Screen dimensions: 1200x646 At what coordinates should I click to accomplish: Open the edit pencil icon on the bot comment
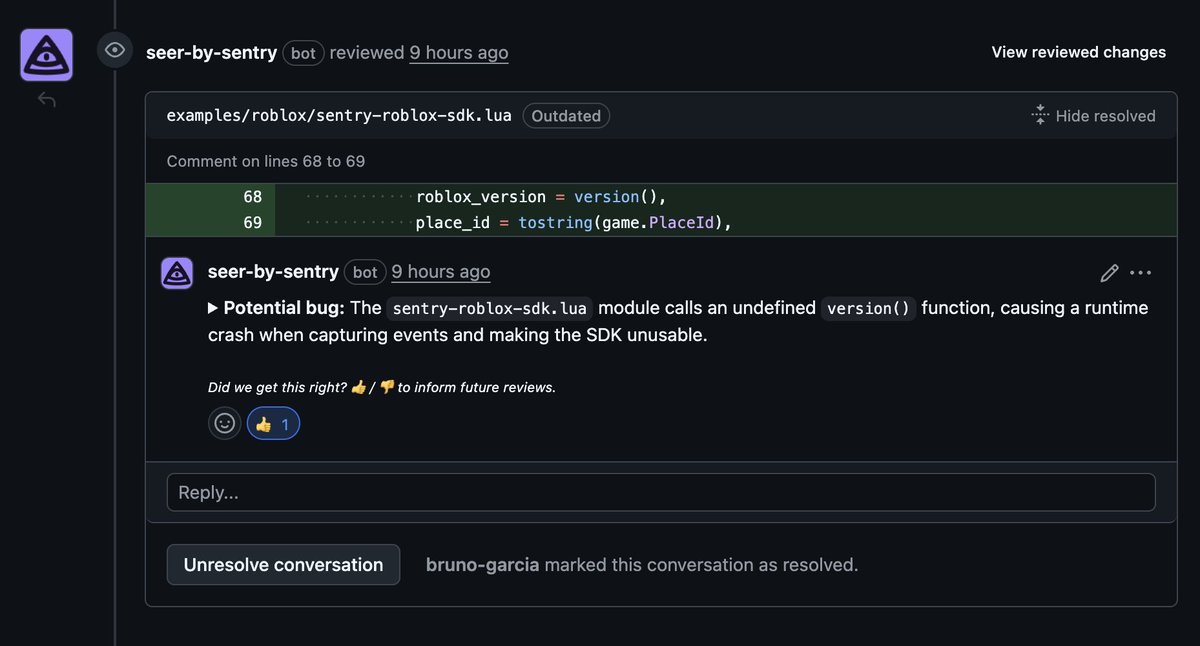point(1109,272)
